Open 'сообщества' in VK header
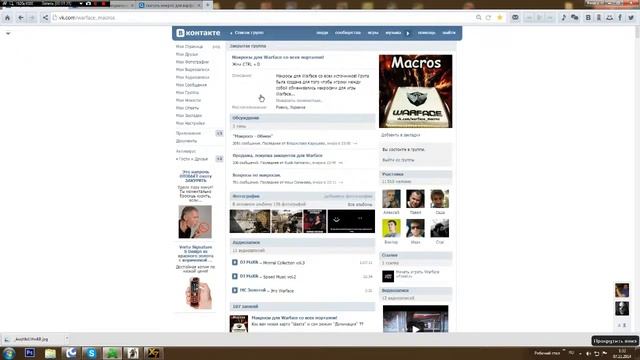 point(348,33)
